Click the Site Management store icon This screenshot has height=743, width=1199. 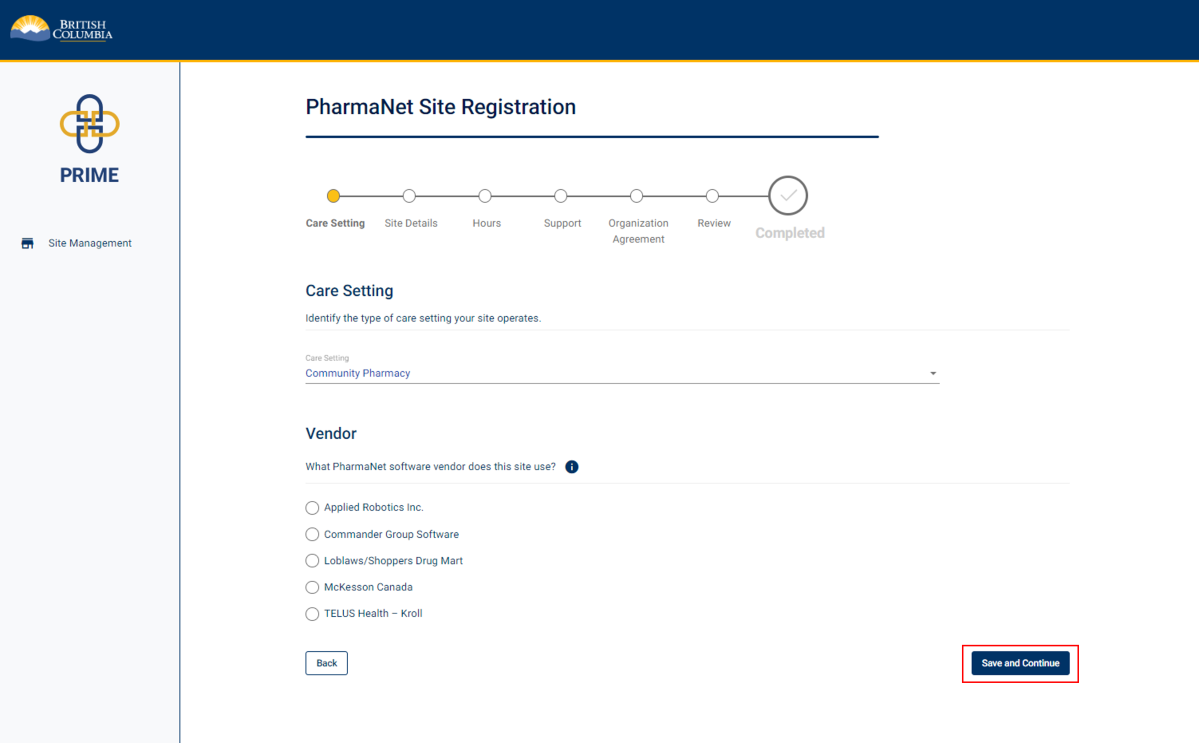click(28, 243)
